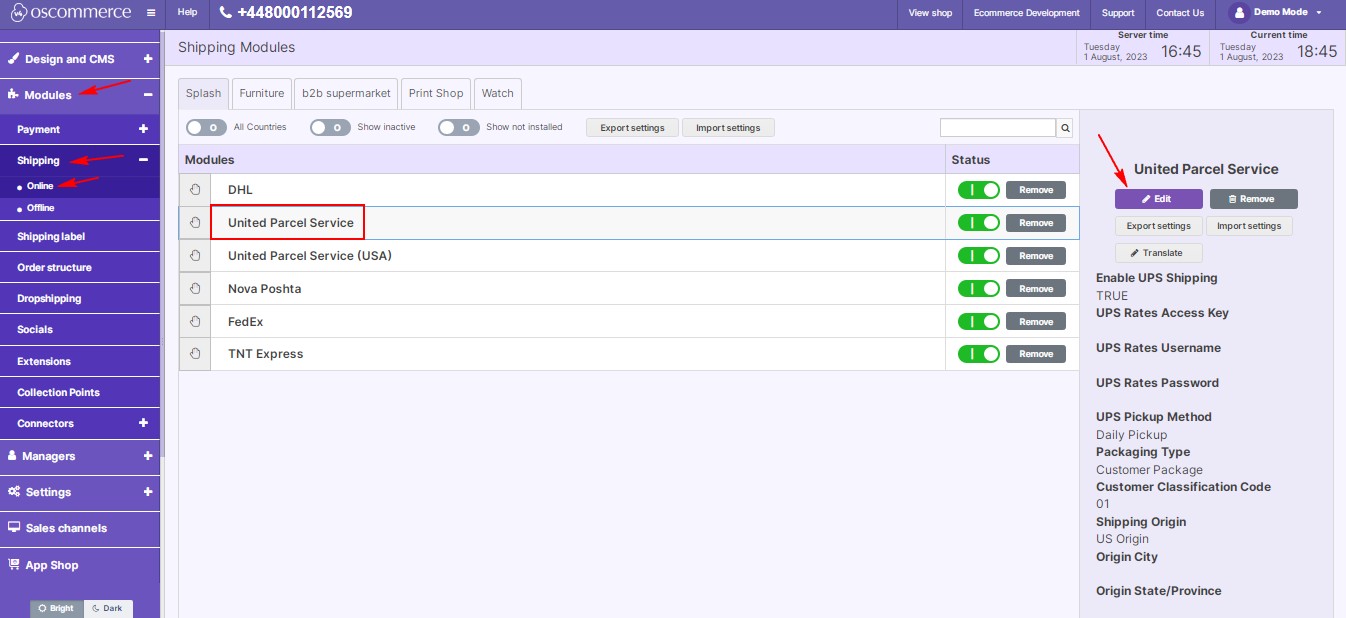Click Remove button in the FedEx row
Screen dimensions: 1346x618
point(1036,321)
